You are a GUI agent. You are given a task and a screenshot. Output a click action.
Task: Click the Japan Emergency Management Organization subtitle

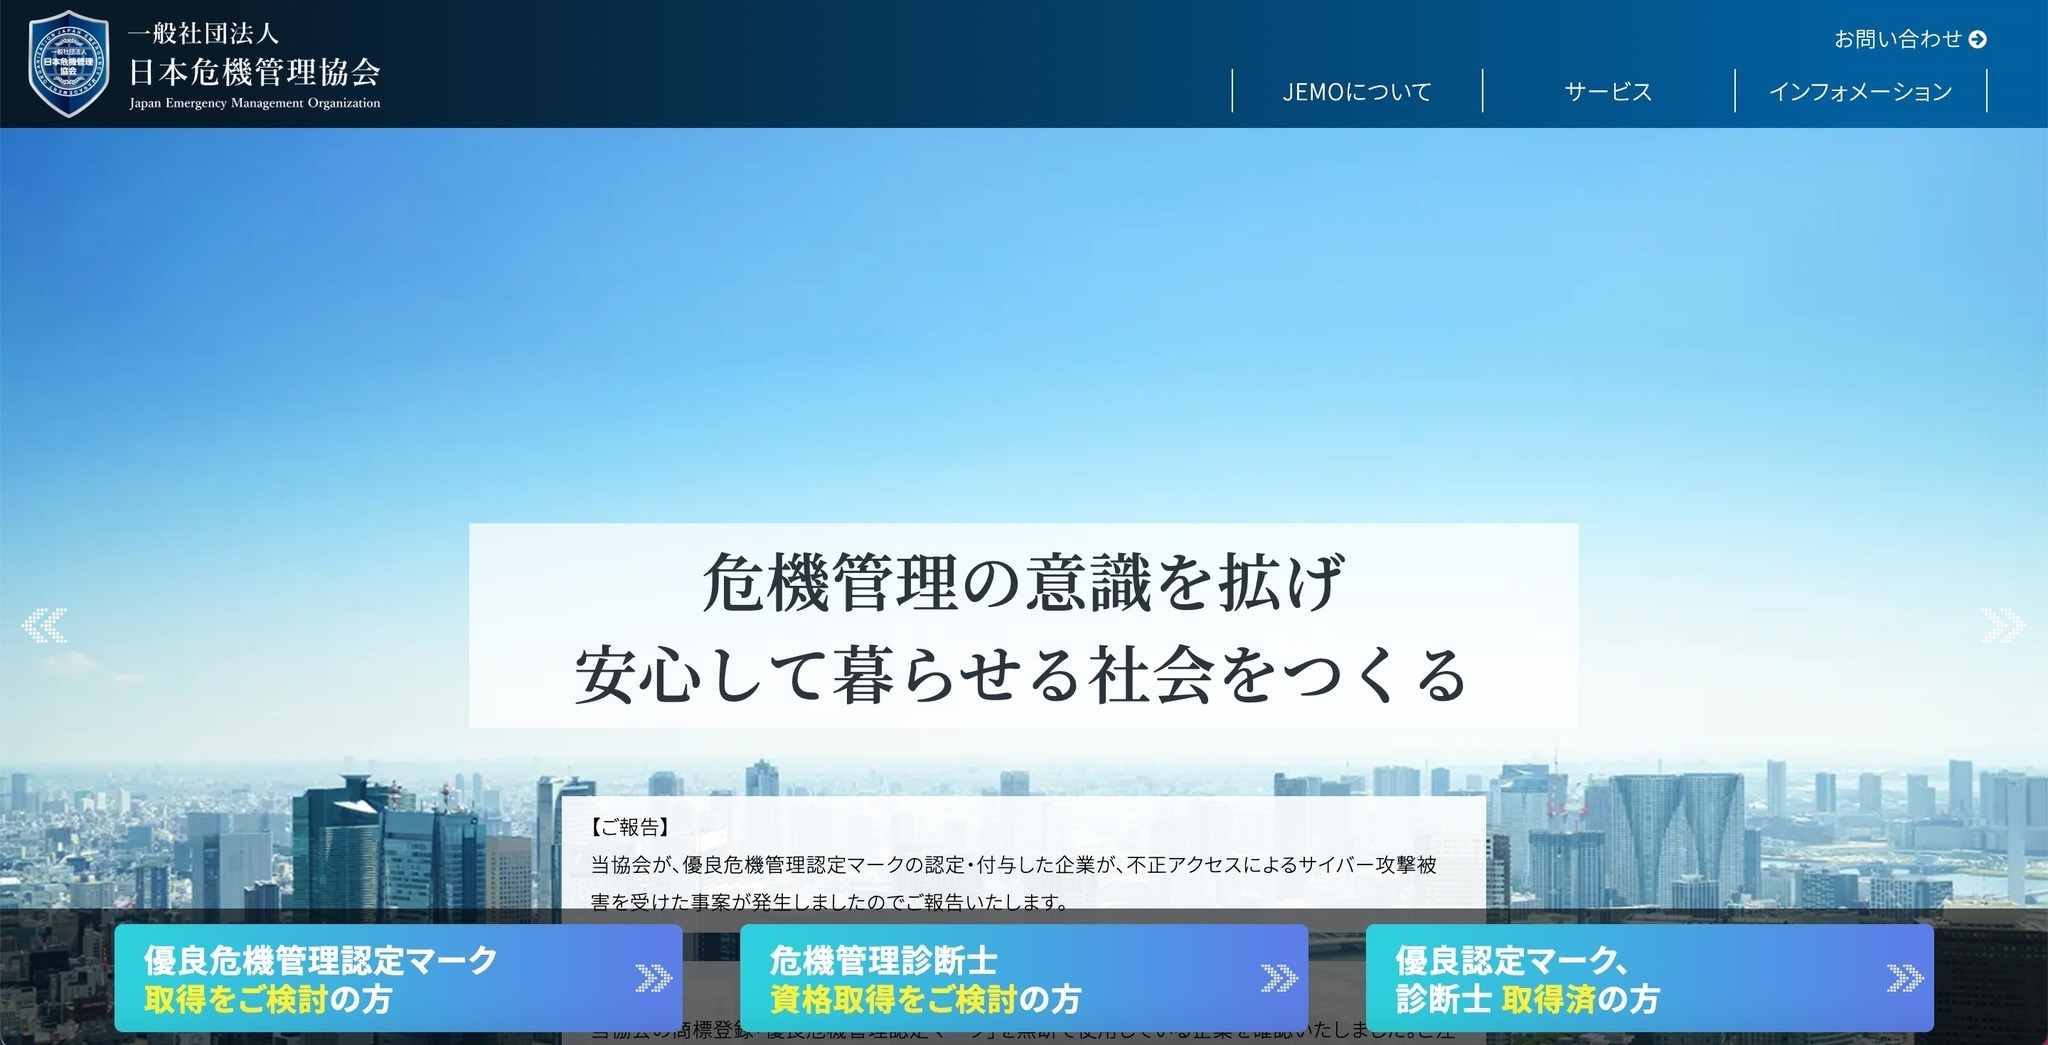[255, 103]
